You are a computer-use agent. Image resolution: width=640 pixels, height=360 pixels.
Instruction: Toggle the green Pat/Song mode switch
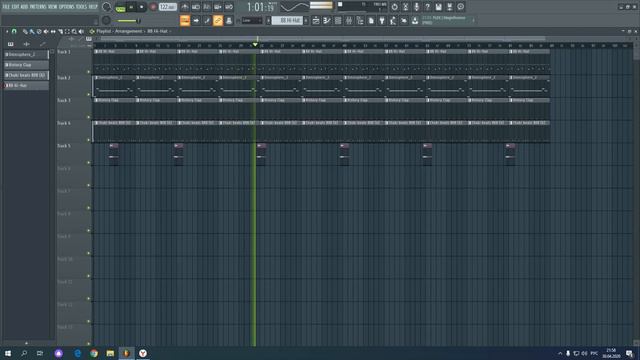point(120,7)
